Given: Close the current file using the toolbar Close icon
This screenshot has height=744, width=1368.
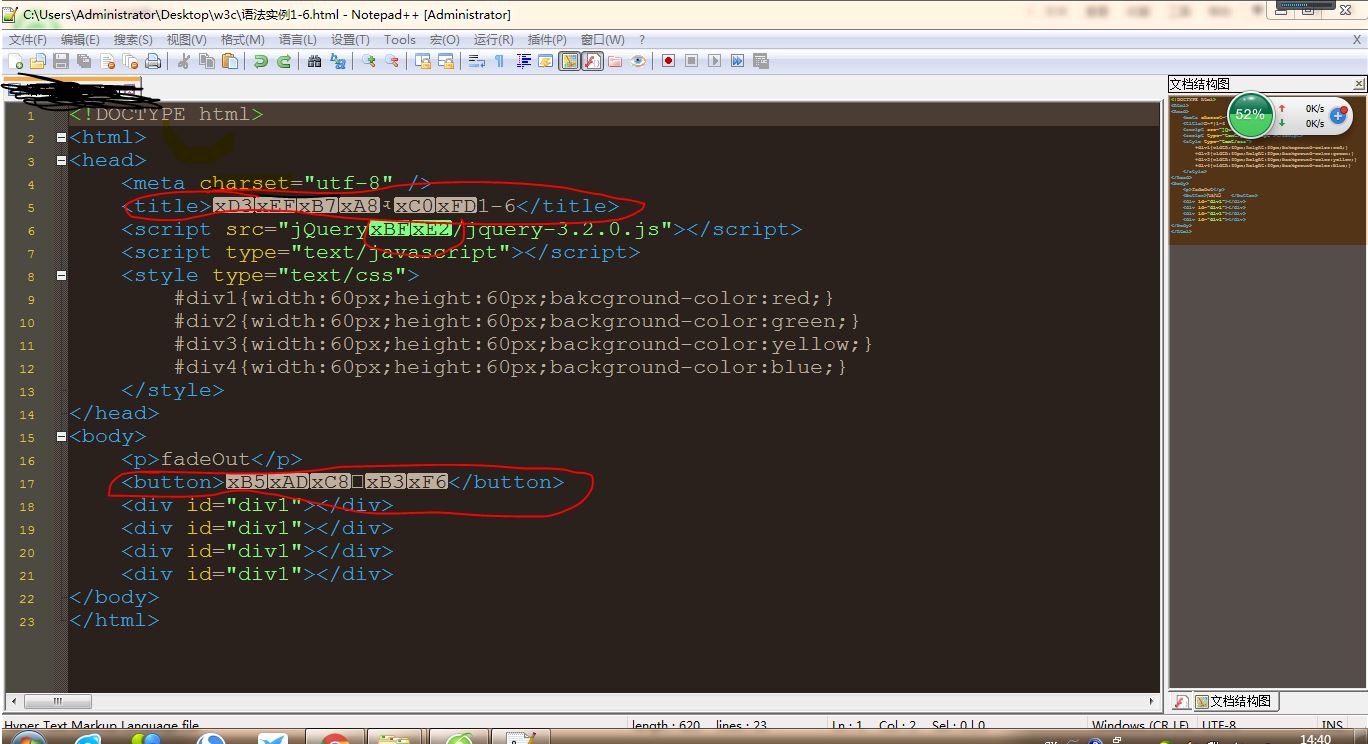Looking at the screenshot, I should 107,61.
